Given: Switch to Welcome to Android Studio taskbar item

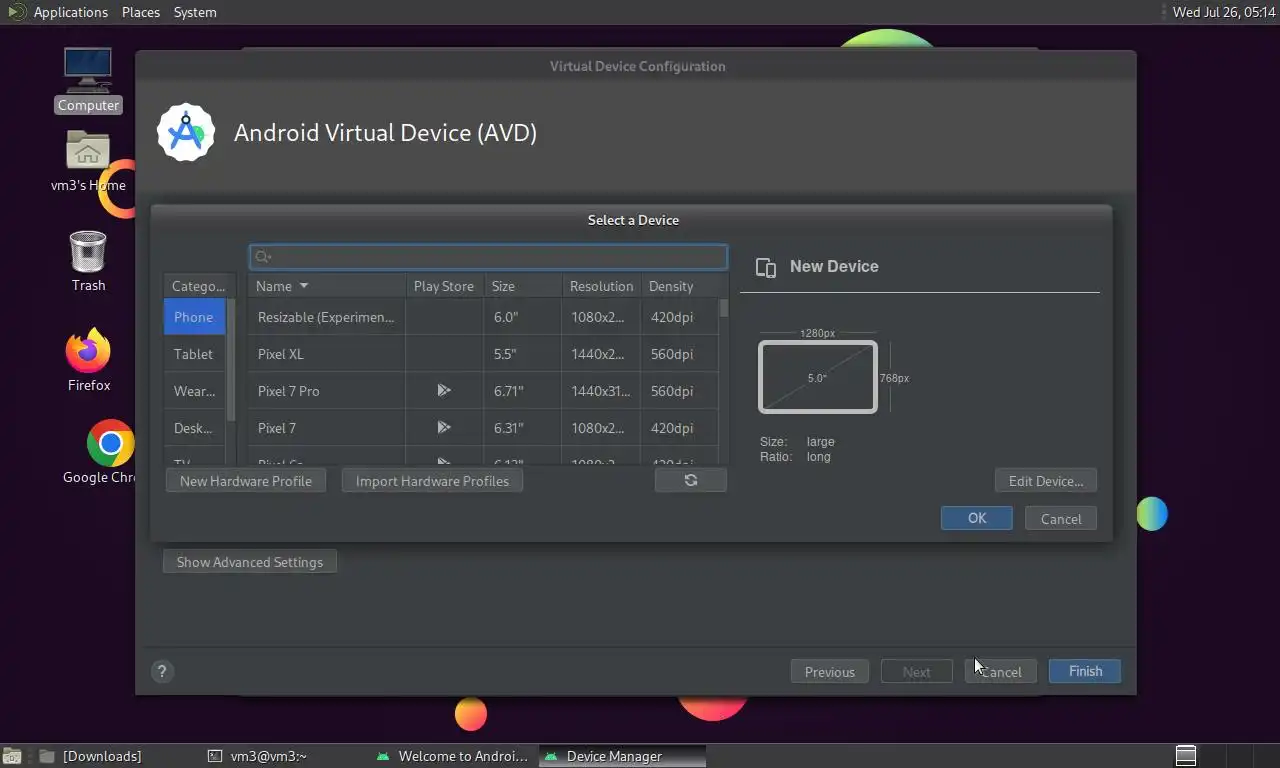Looking at the screenshot, I should click(x=452, y=756).
